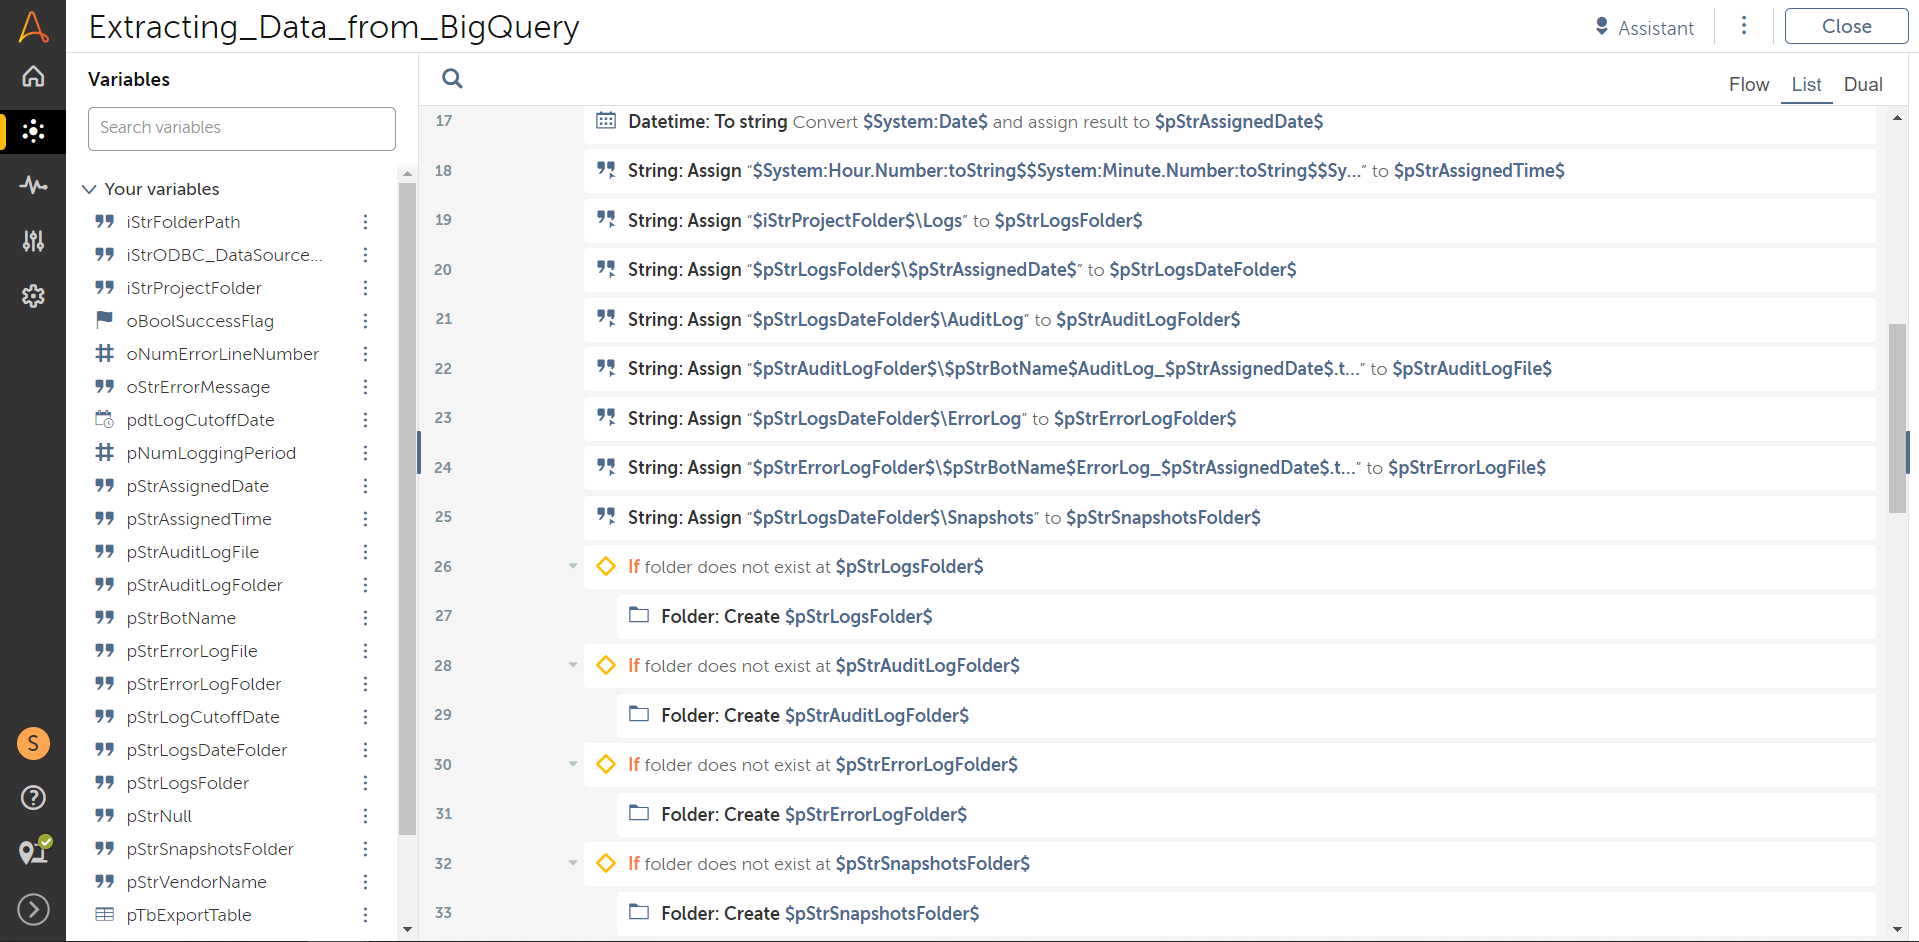Open the Administration gear sidebar icon

[33, 296]
